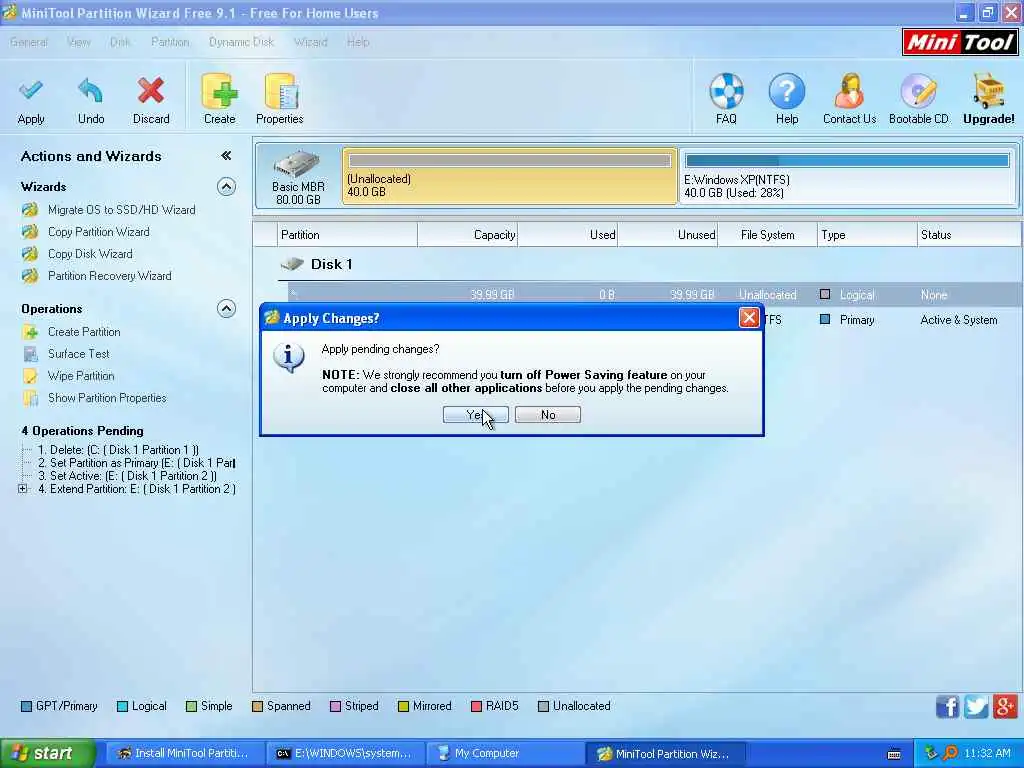Image resolution: width=1024 pixels, height=768 pixels.
Task: Select the Unallocated 40.0 GB disk map block
Action: coord(509,176)
